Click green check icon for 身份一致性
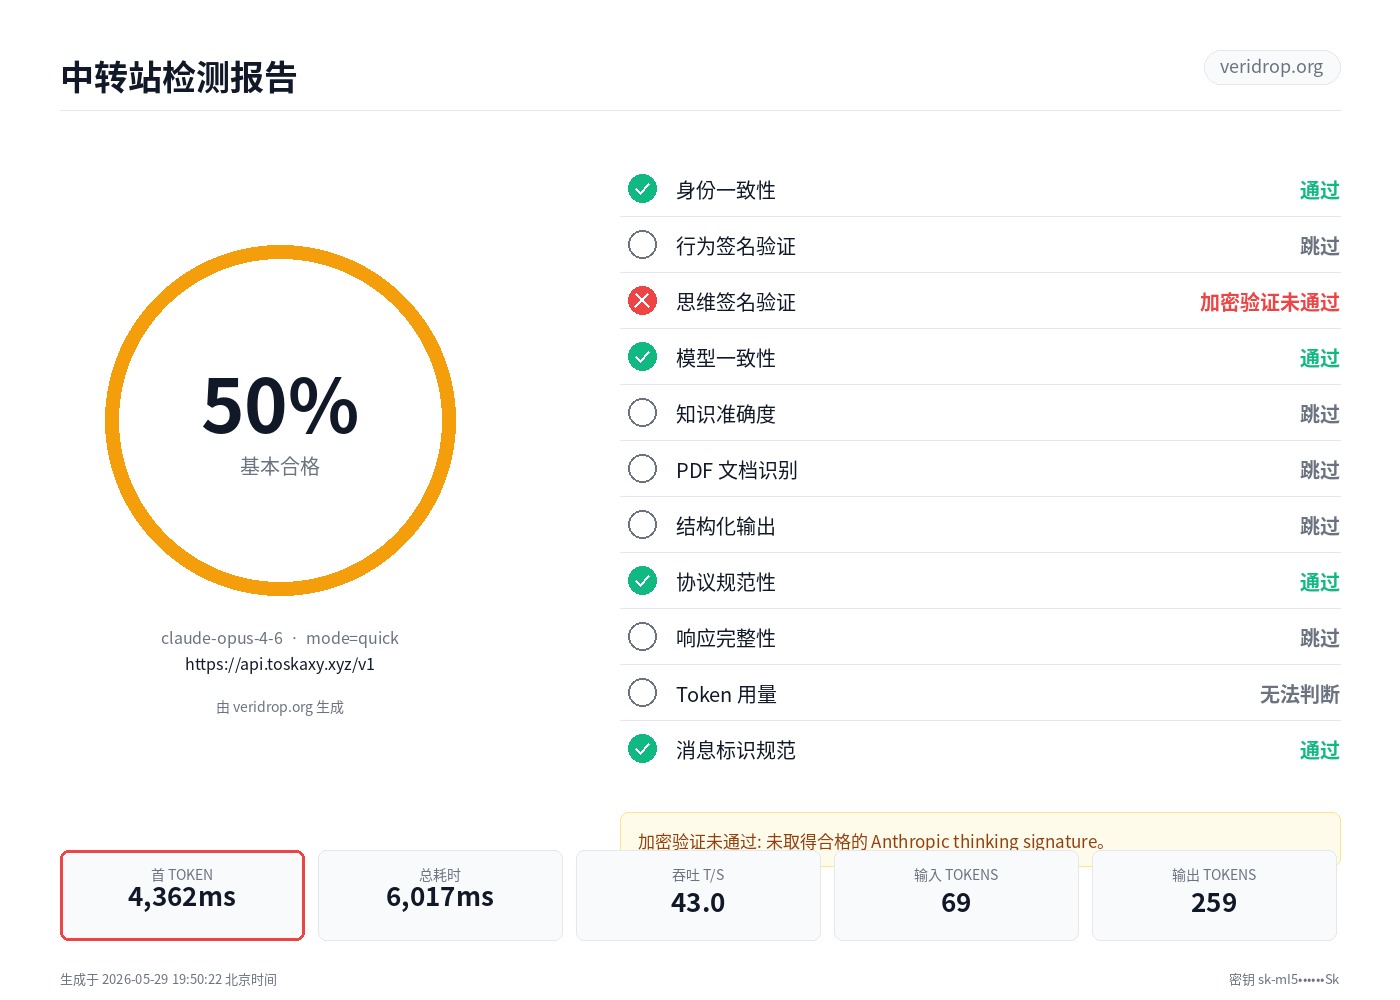The image size is (1400, 1000). click(642, 189)
